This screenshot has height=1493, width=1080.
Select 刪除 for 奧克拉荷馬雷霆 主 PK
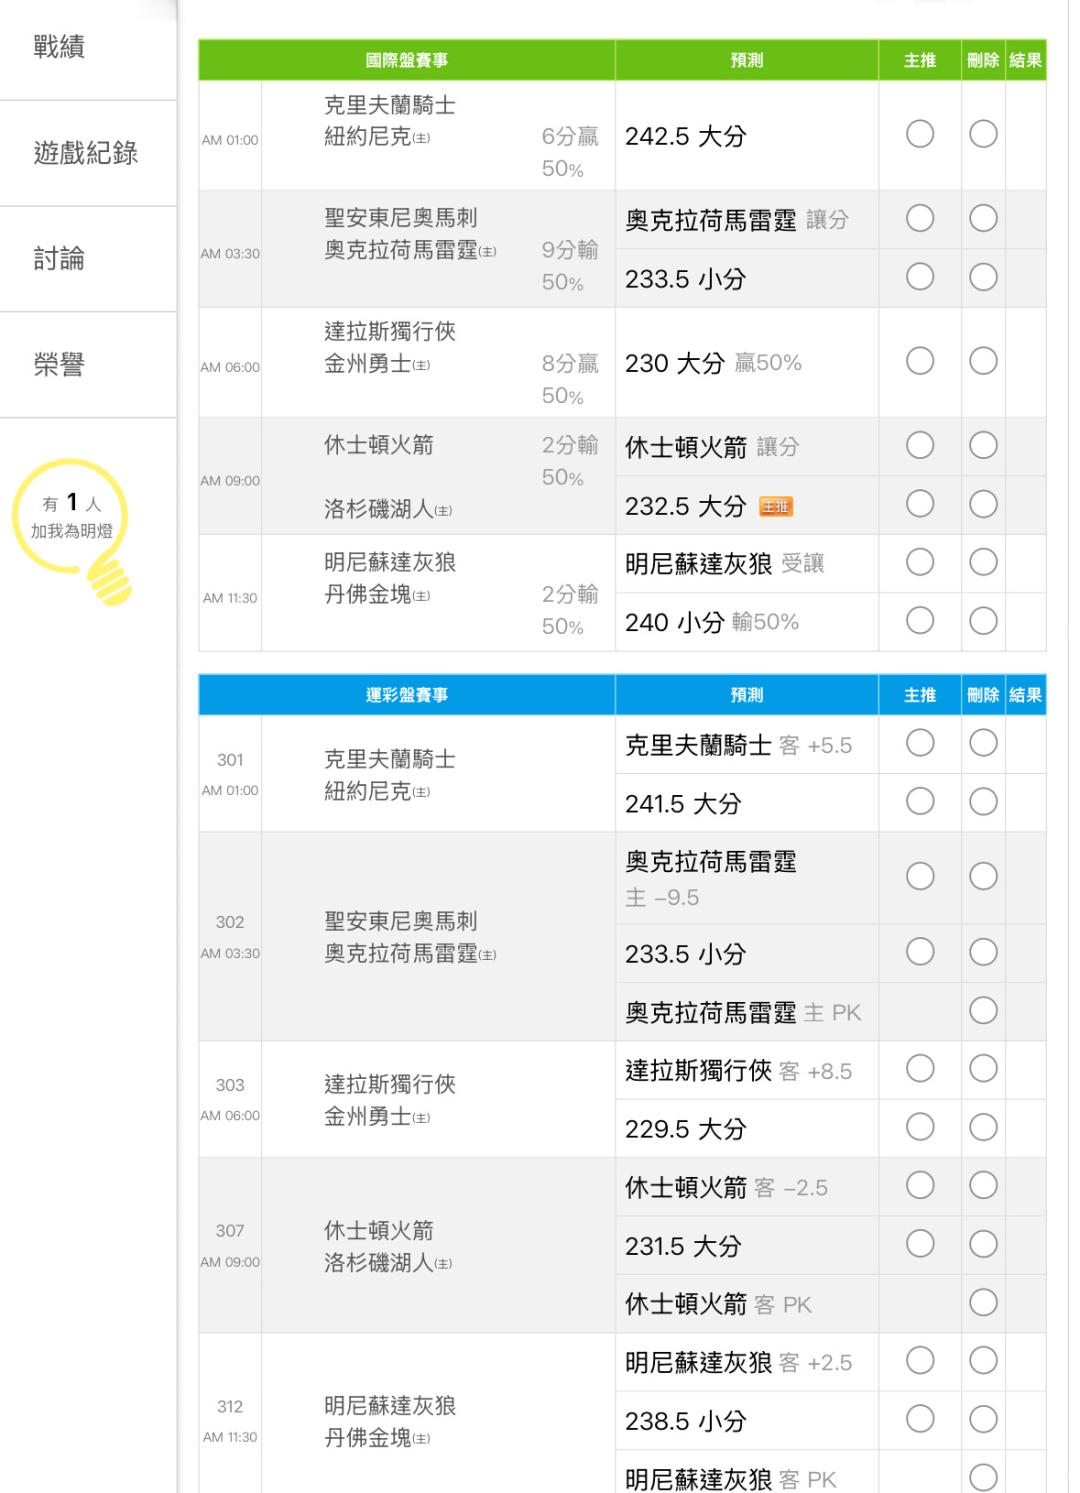pos(983,1010)
